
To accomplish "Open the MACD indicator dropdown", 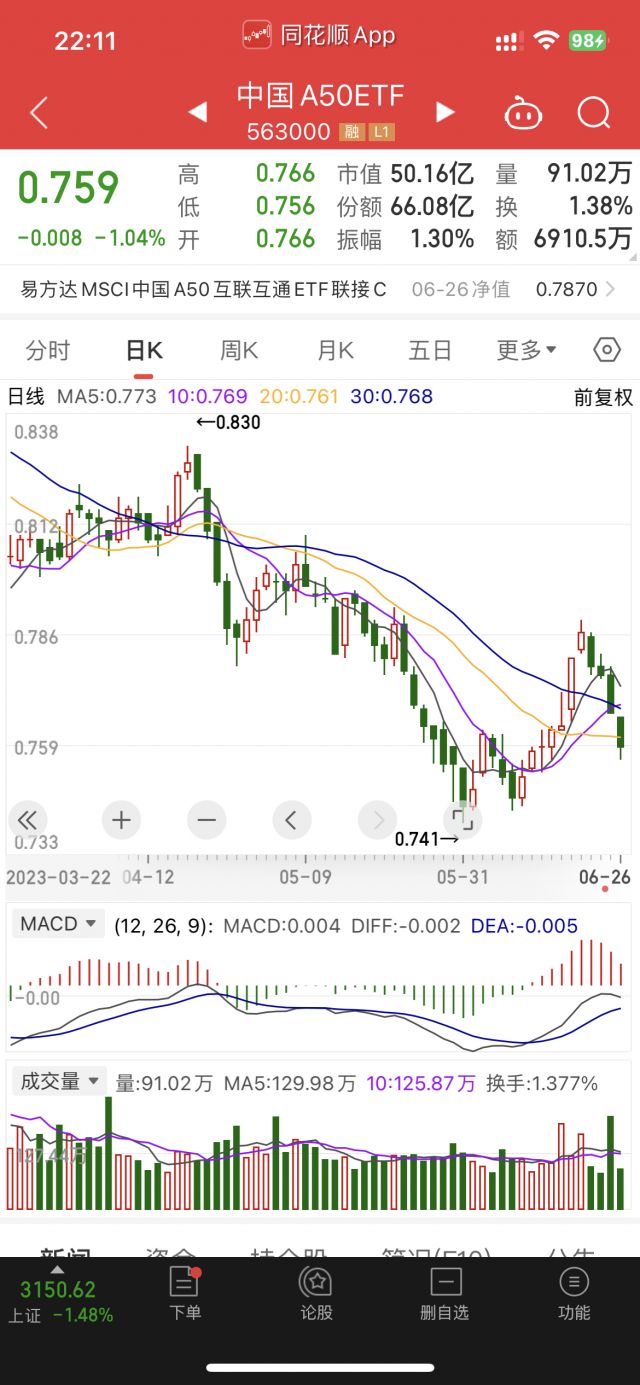I will coord(57,923).
